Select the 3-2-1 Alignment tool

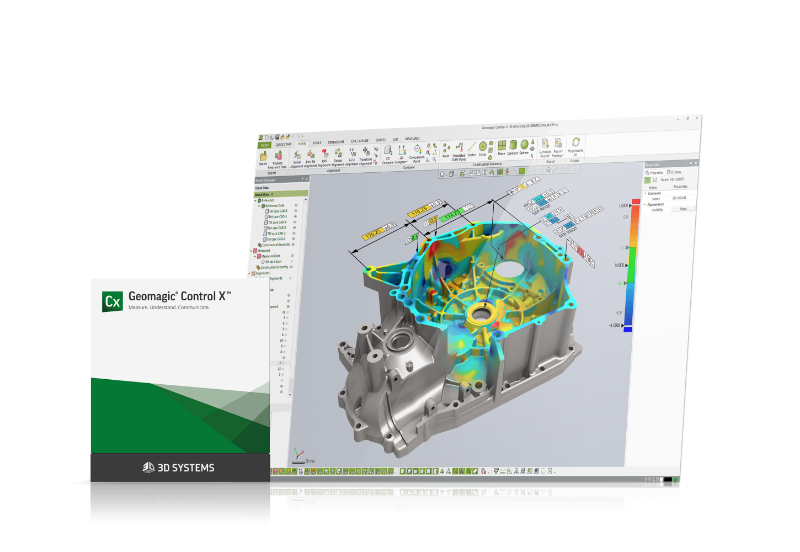coord(352,156)
